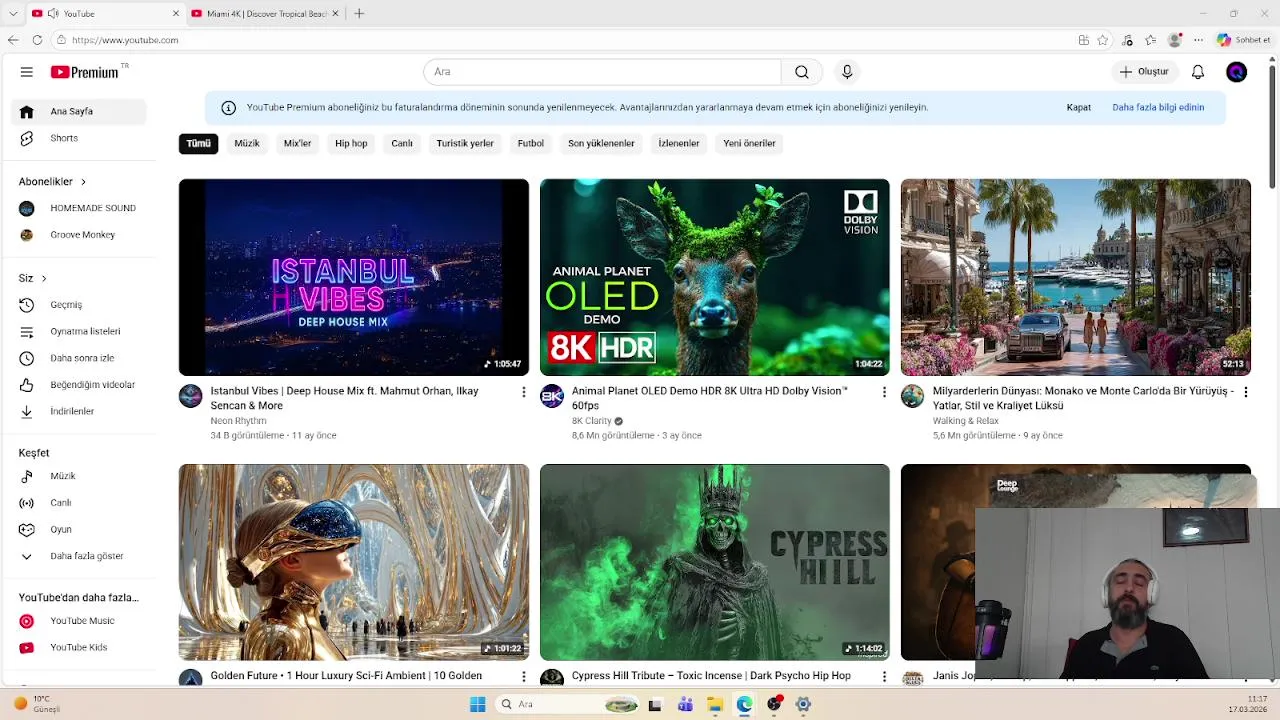Select the Son yüklenenler filter chip
1280x720 pixels.
click(601, 144)
